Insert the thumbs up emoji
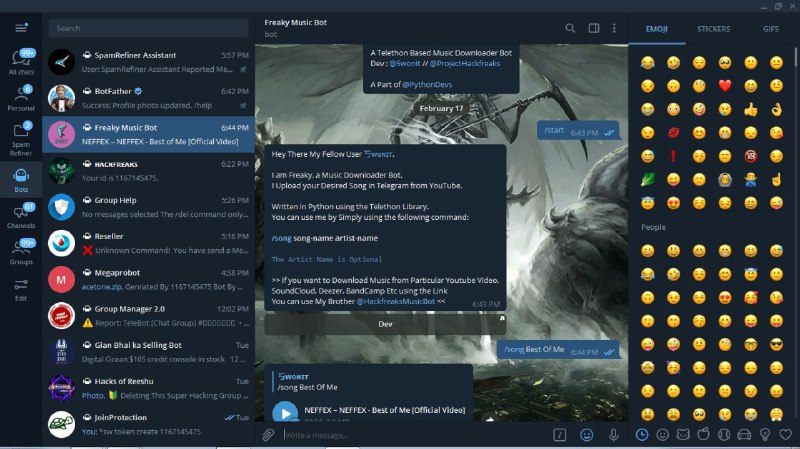Screen dimensions: 800x449 (x=751, y=109)
